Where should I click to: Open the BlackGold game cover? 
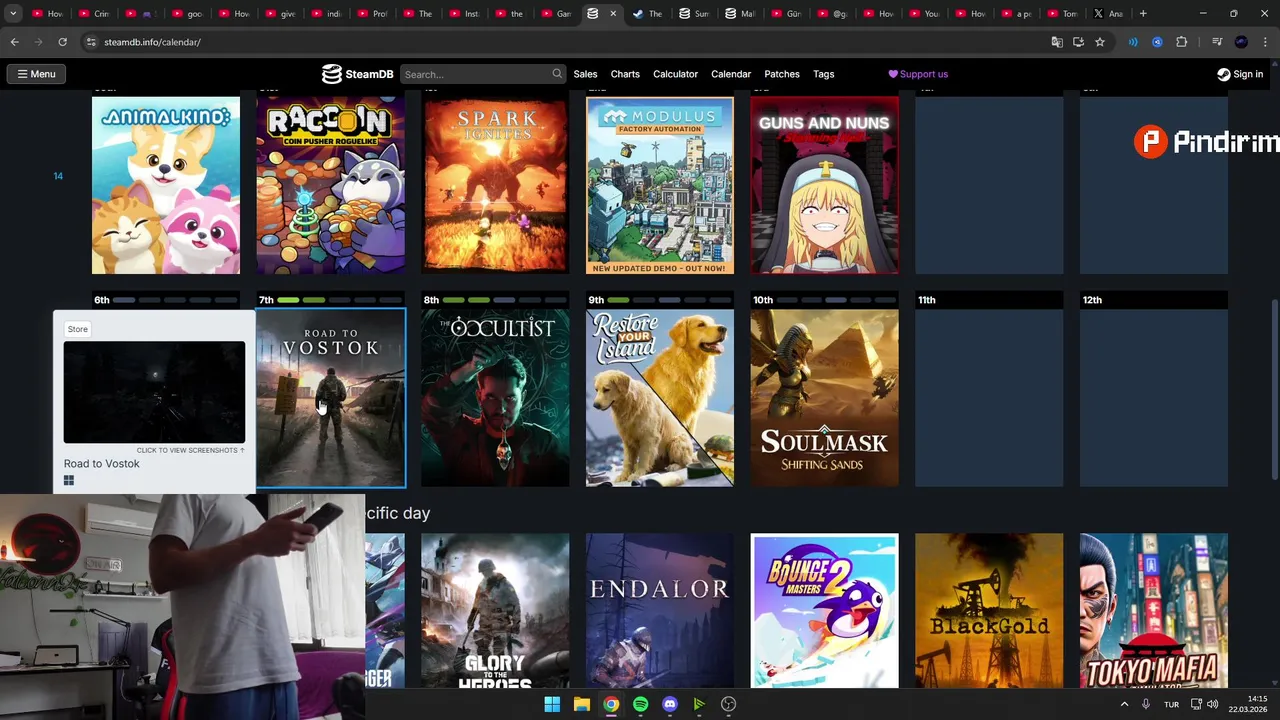coord(989,611)
